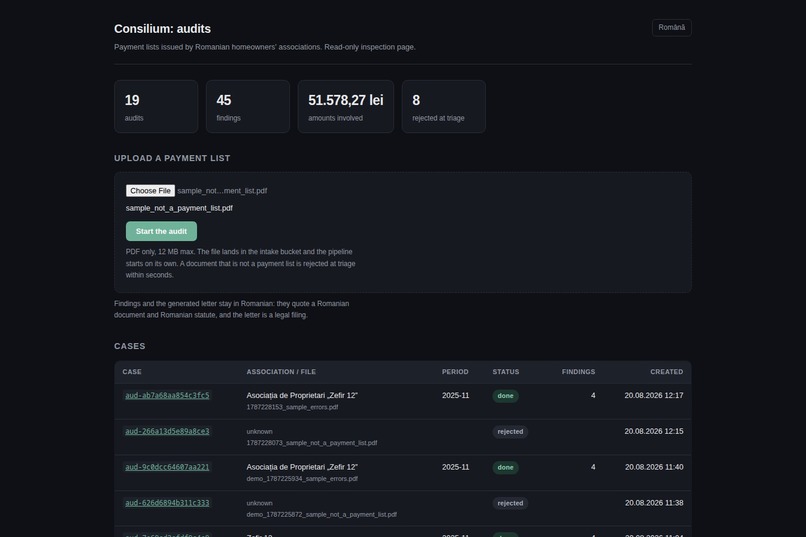Image resolution: width=806 pixels, height=537 pixels.
Task: Click the FINDINGS column header
Action: [x=578, y=372]
